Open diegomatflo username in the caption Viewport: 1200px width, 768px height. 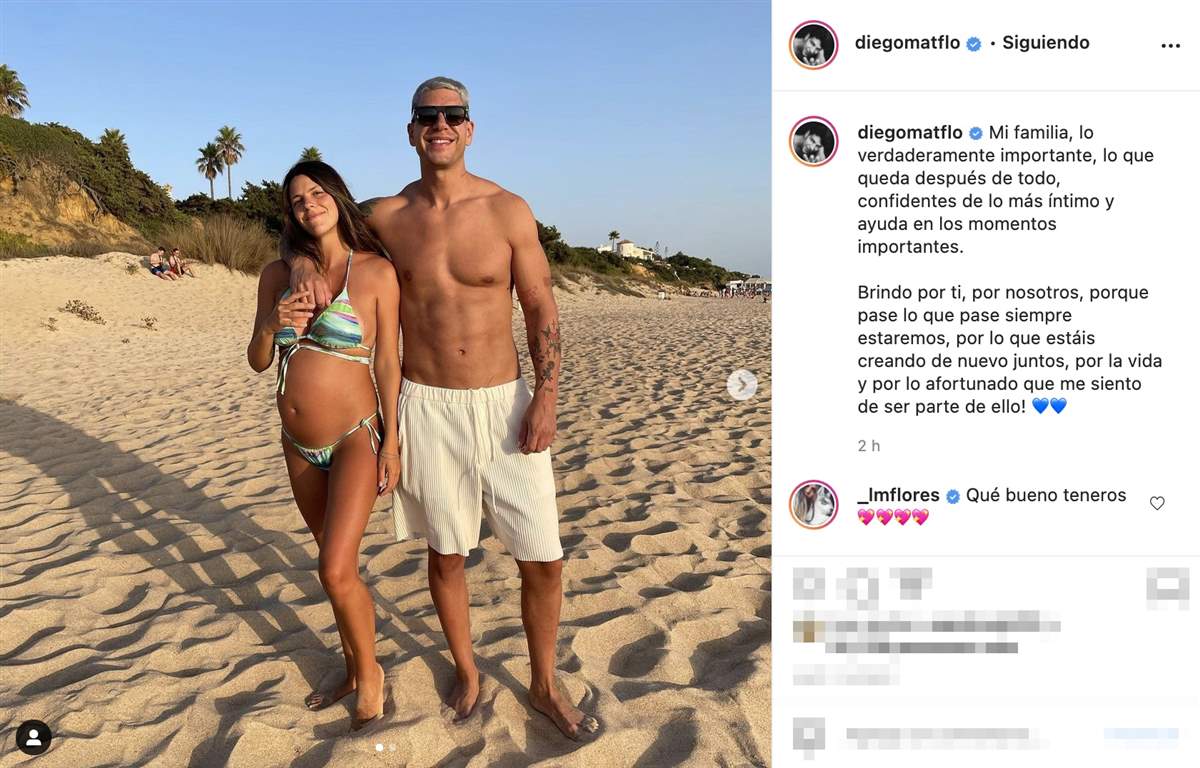910,132
